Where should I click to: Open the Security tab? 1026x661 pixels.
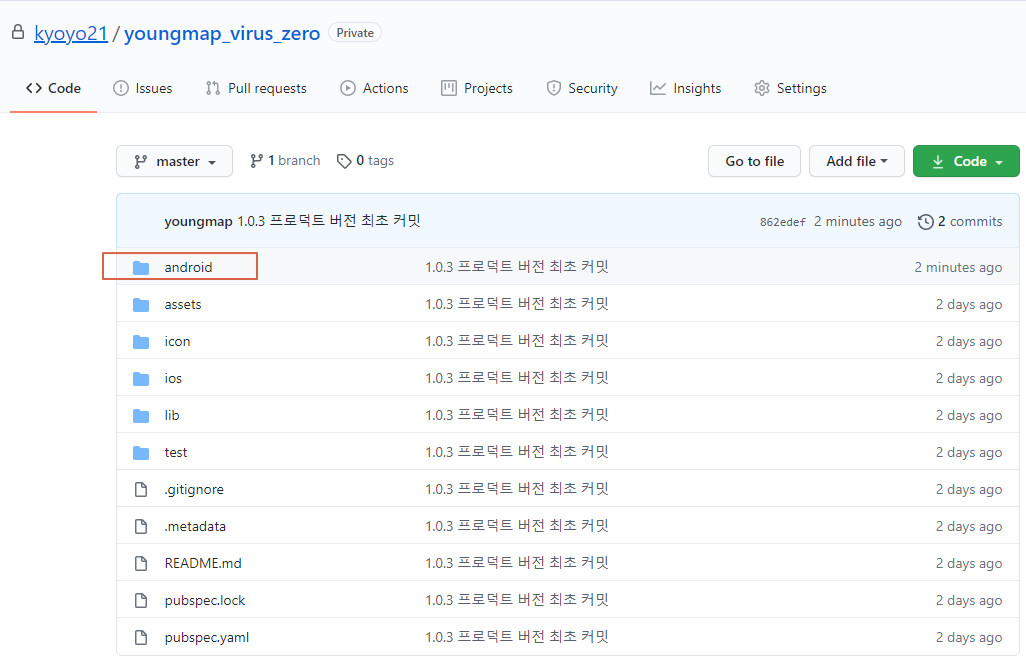pyautogui.click(x=582, y=88)
